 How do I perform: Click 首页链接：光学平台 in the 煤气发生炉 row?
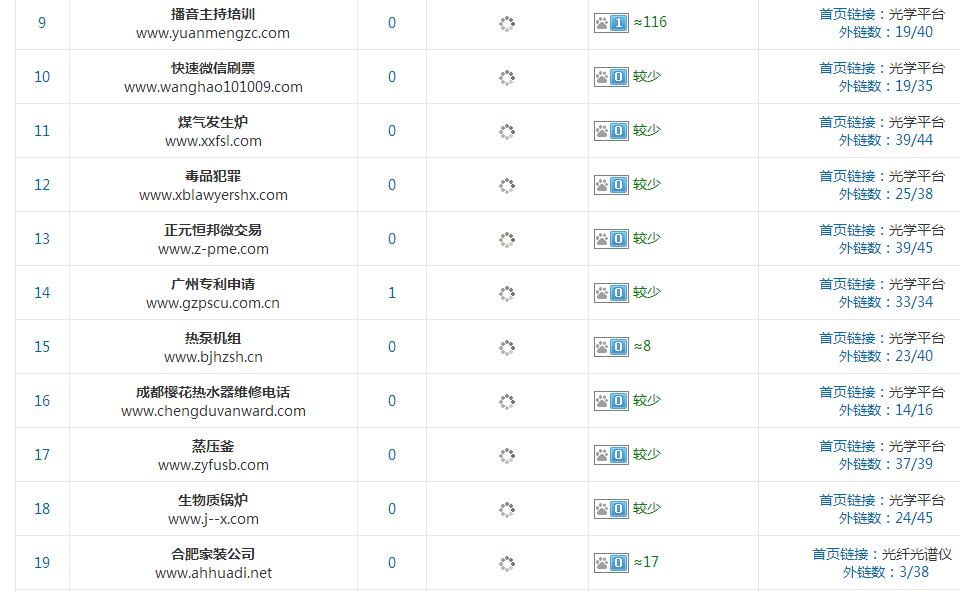(880, 121)
